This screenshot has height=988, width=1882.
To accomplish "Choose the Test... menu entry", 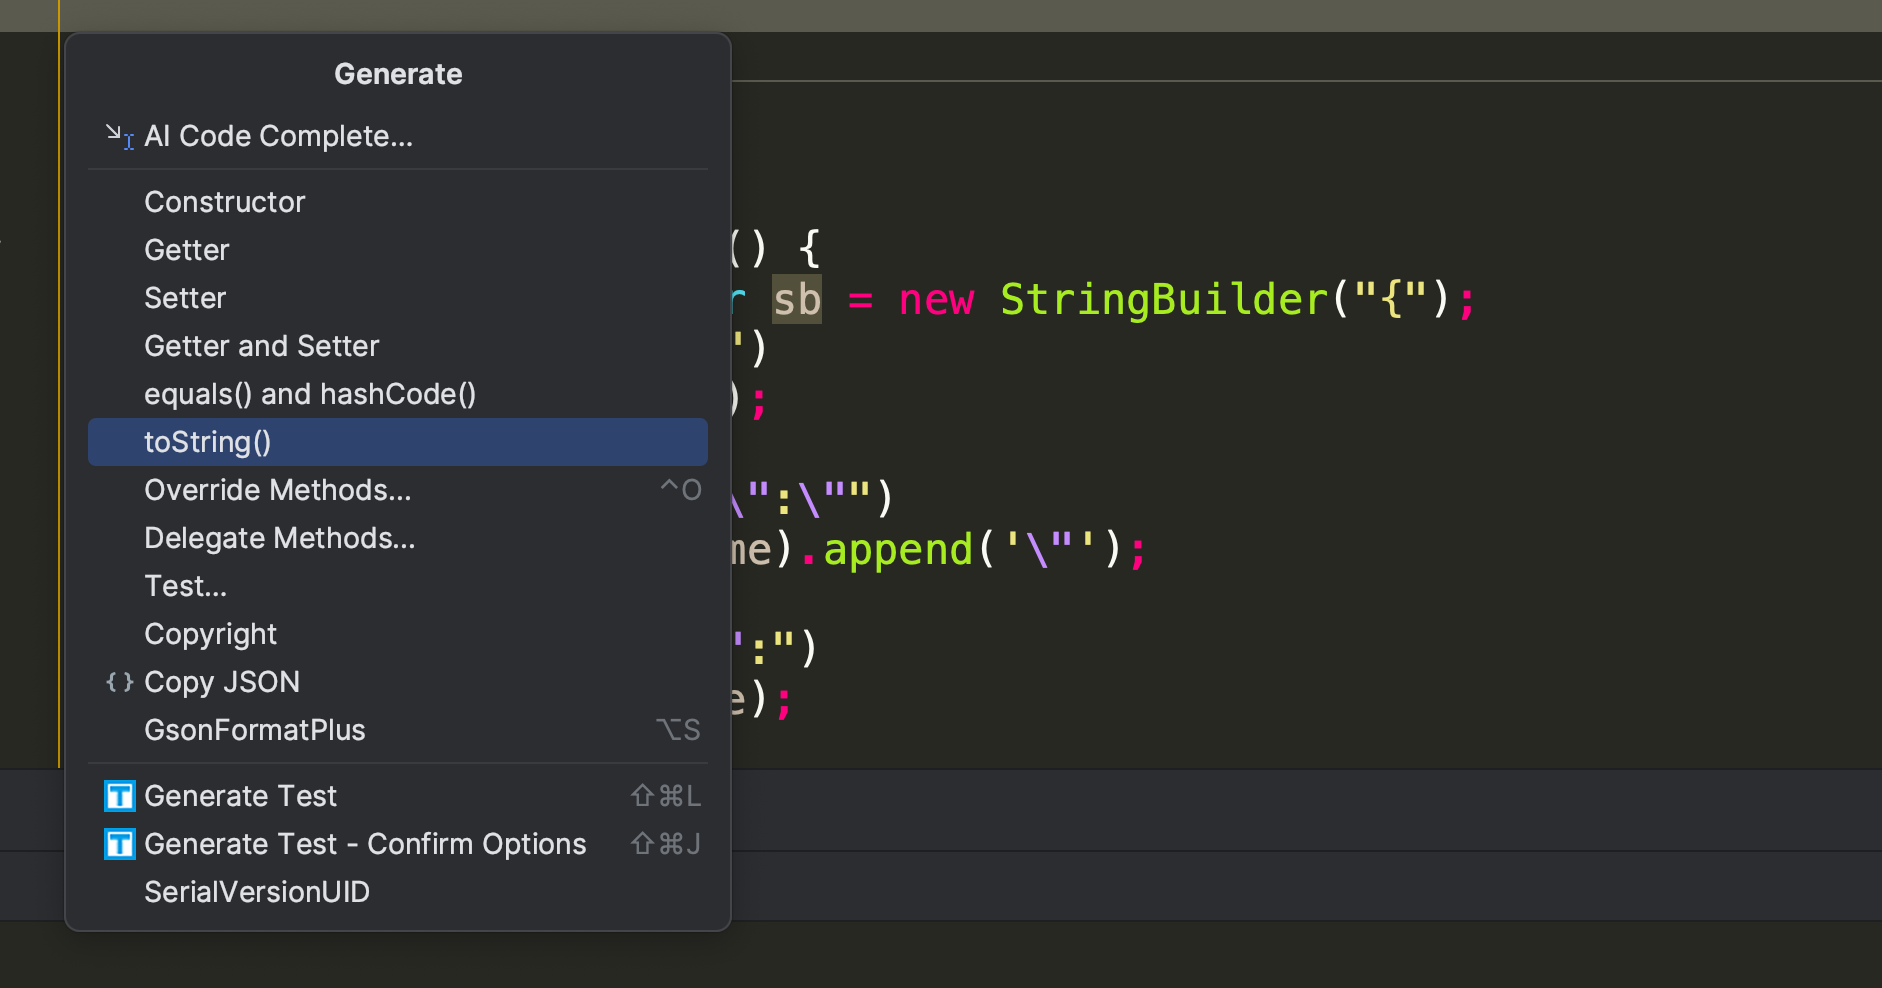I will [x=398, y=586].
